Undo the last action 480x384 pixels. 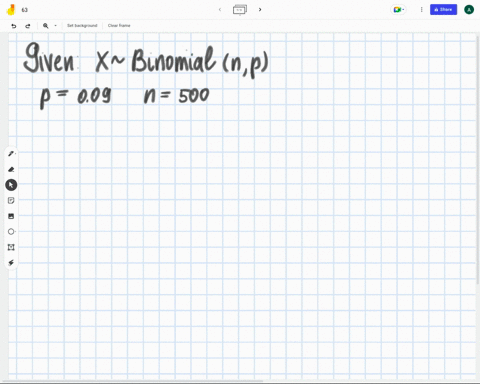(x=14, y=26)
